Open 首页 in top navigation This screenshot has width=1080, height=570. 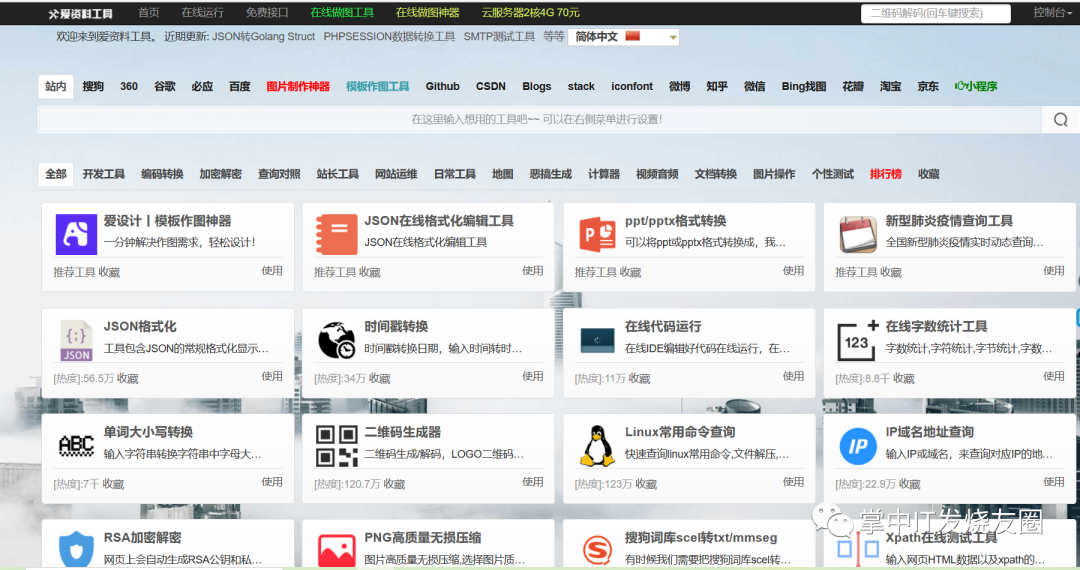(x=149, y=12)
